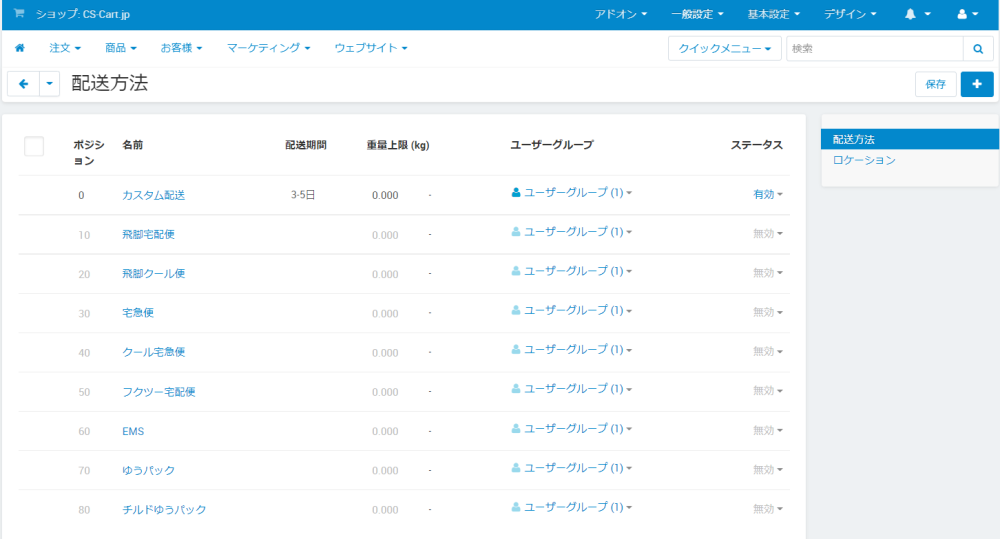Click the shopping cart icon beside the shop name
This screenshot has height=539, width=1000.
(x=19, y=13)
